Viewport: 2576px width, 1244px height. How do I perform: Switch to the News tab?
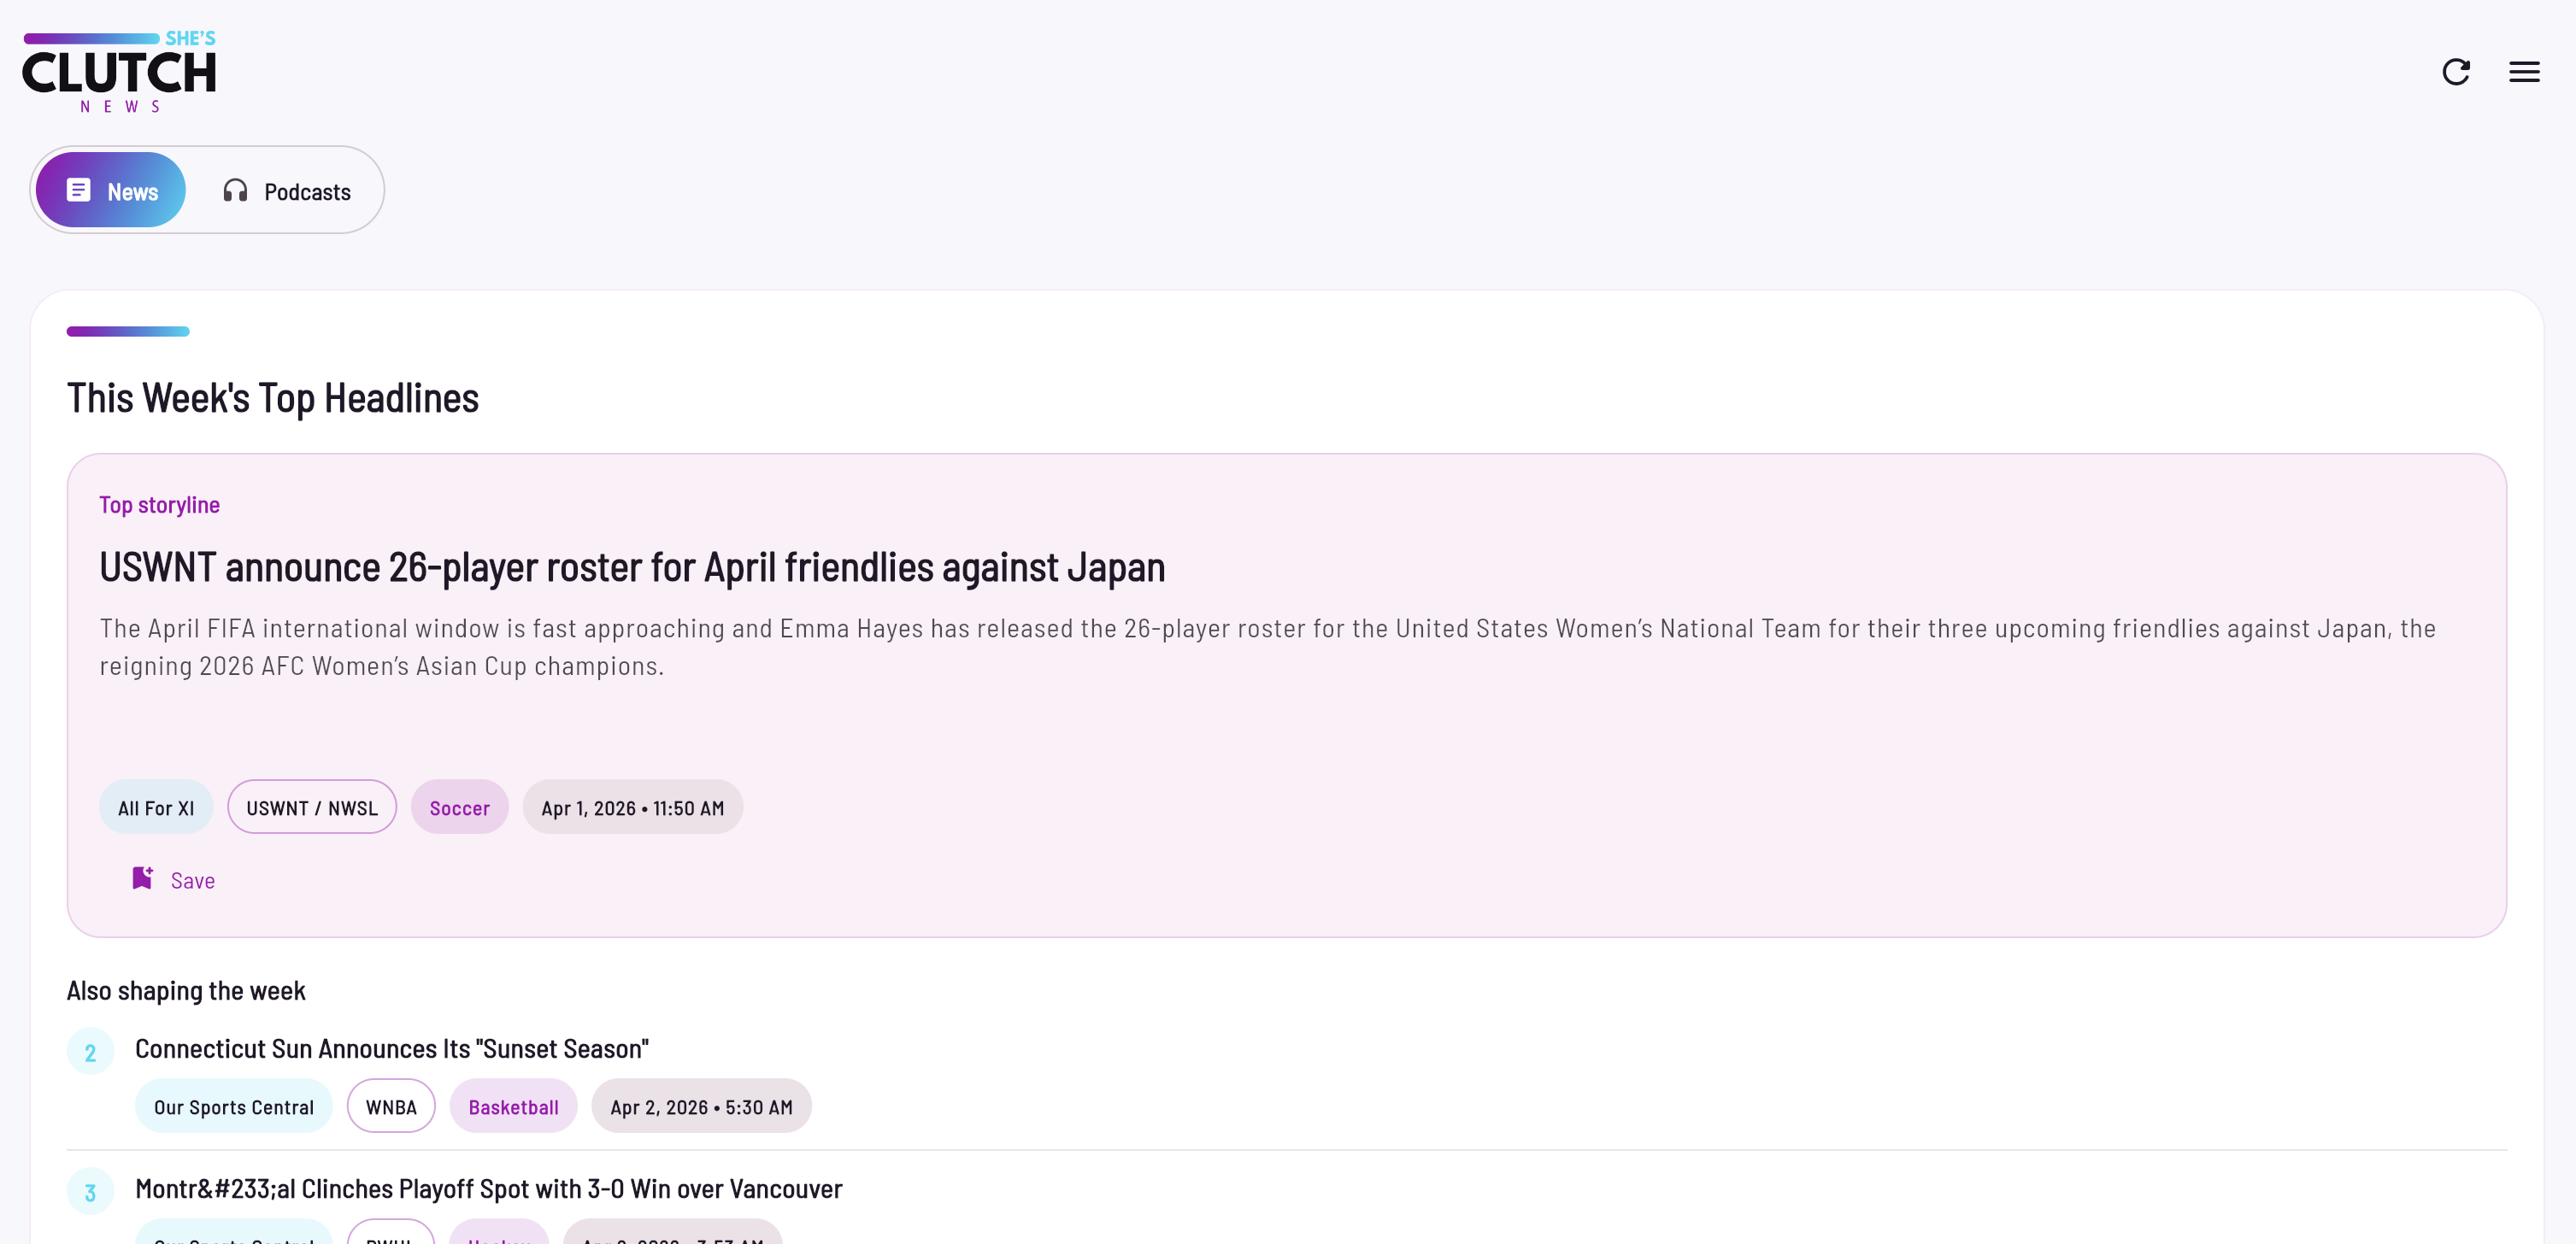111,190
